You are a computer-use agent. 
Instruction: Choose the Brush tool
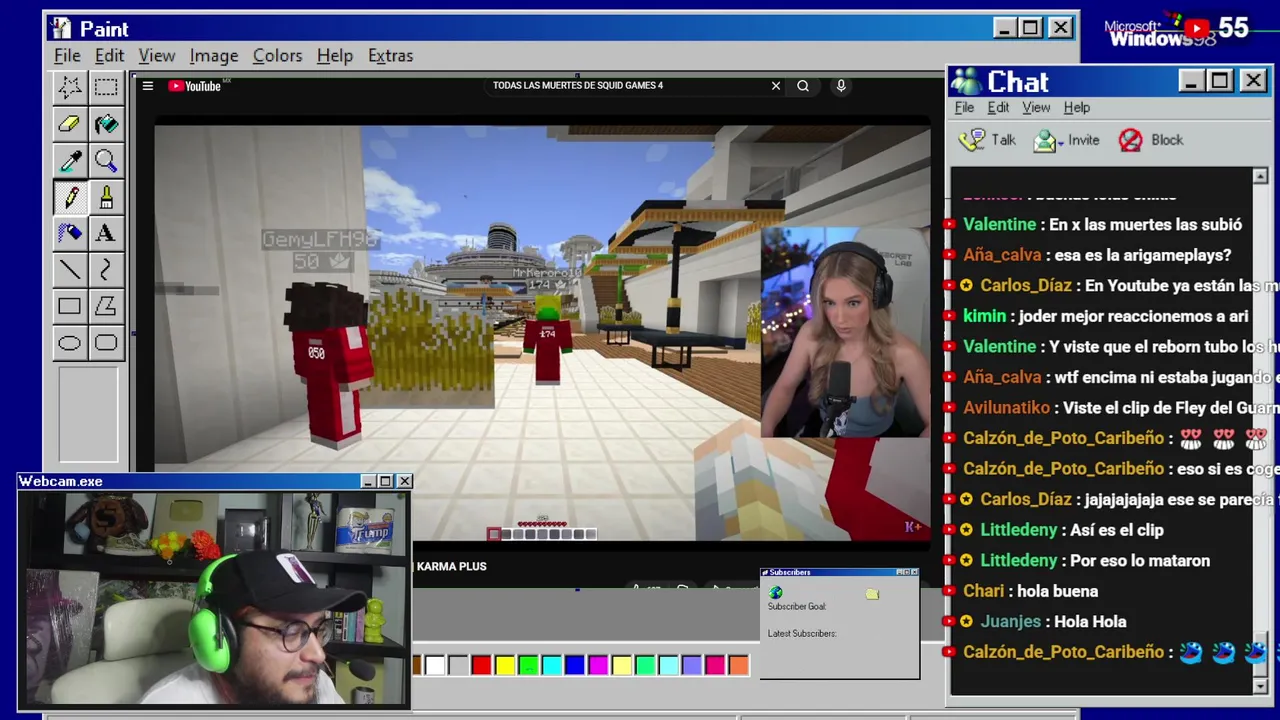(105, 197)
